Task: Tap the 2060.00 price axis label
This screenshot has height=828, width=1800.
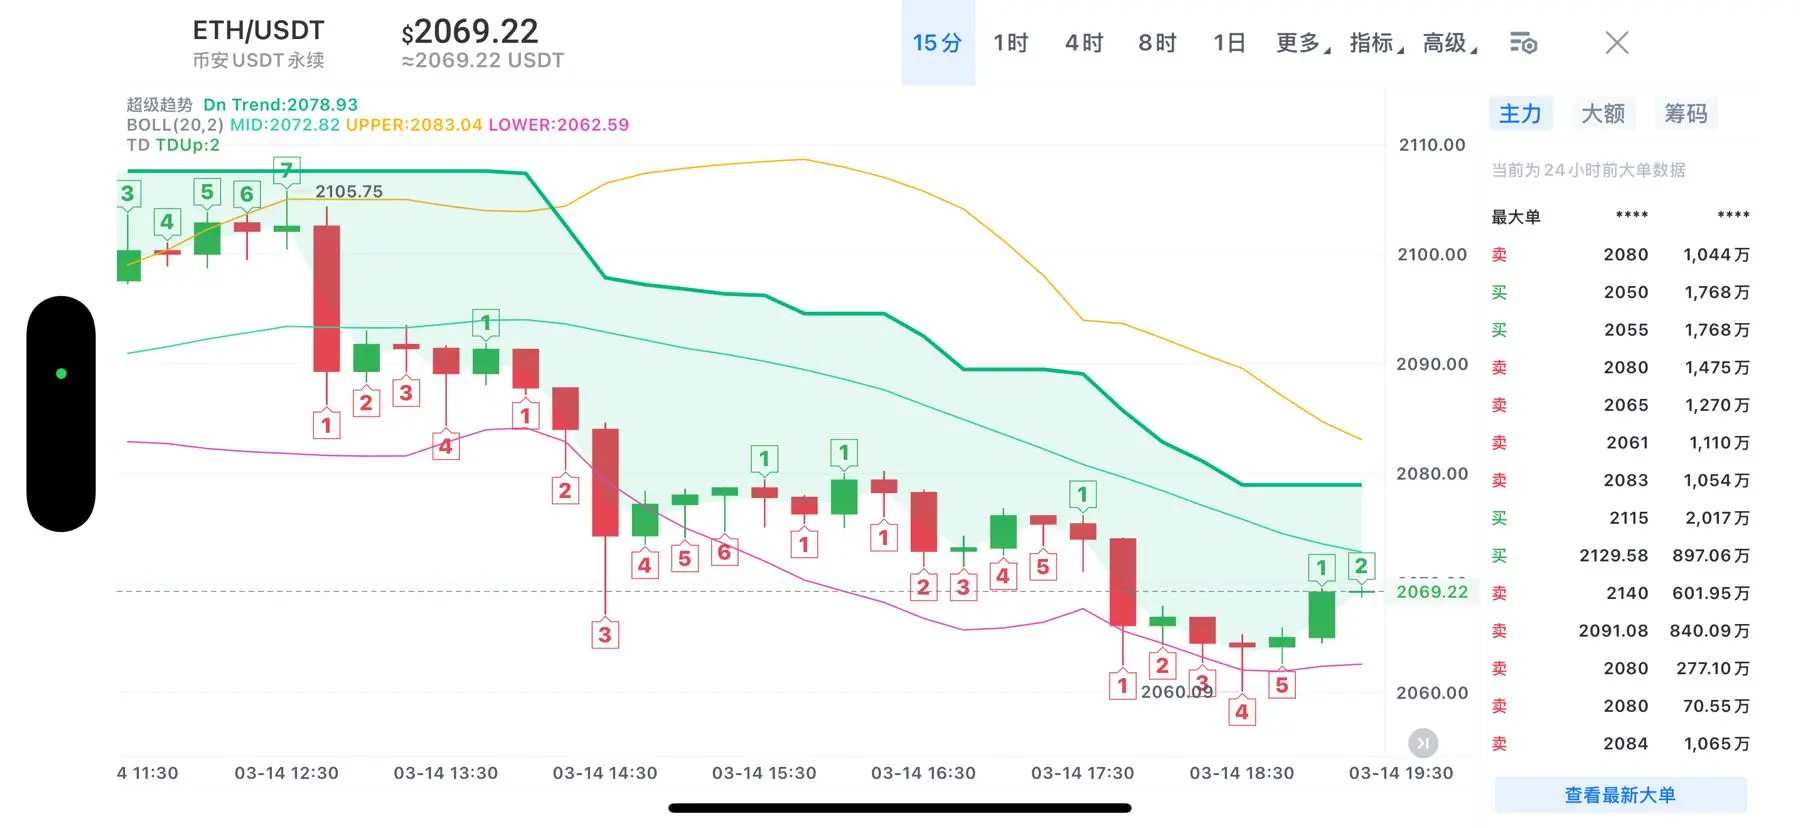Action: click(x=1432, y=693)
